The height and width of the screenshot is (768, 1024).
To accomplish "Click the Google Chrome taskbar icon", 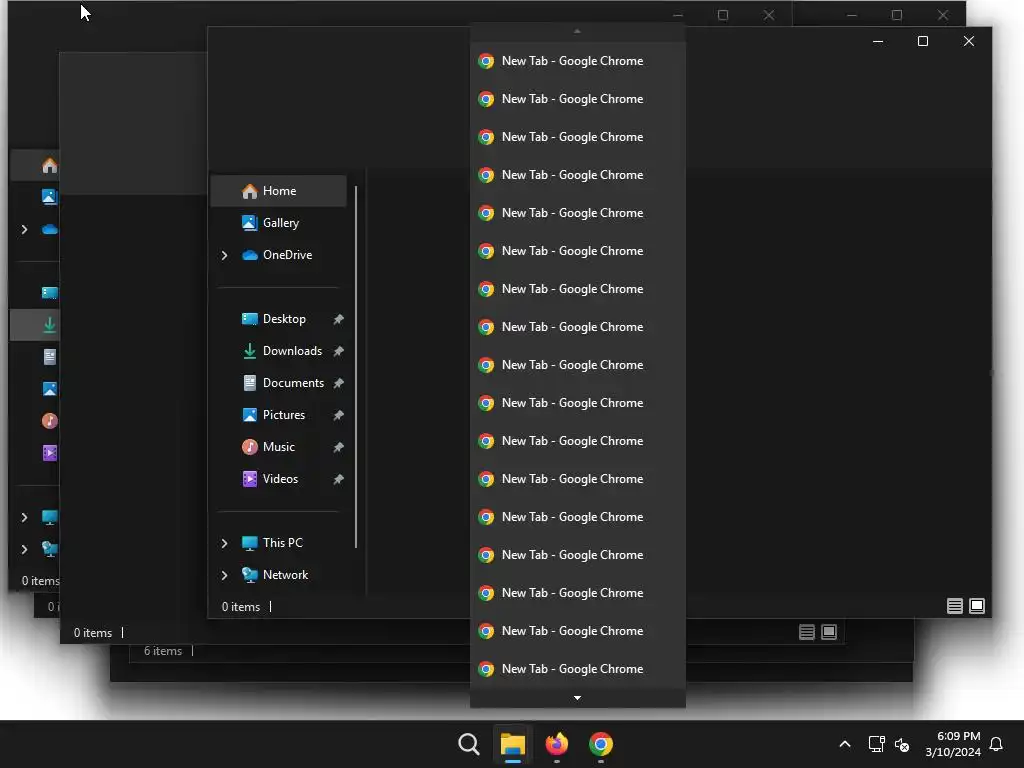I will click(601, 744).
